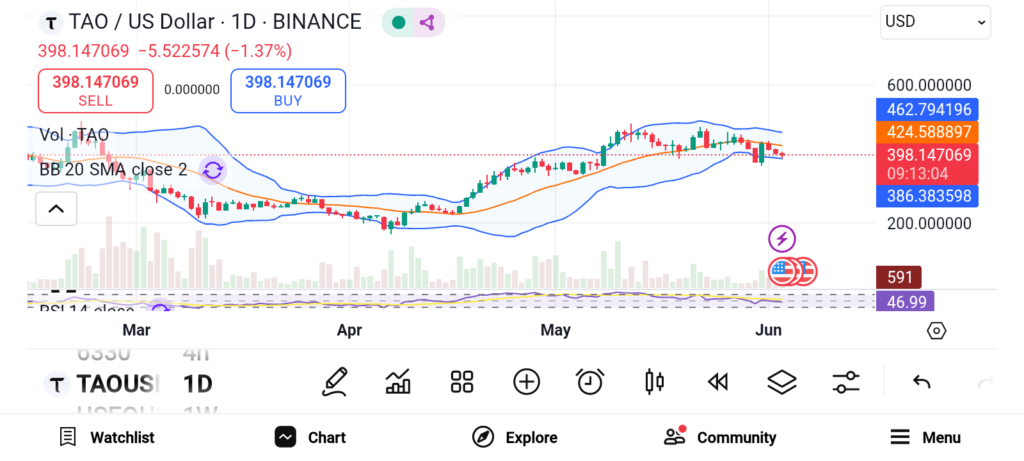This screenshot has height=461, width=1024.
Task: Open the chart settings sliders icon
Action: (x=846, y=382)
